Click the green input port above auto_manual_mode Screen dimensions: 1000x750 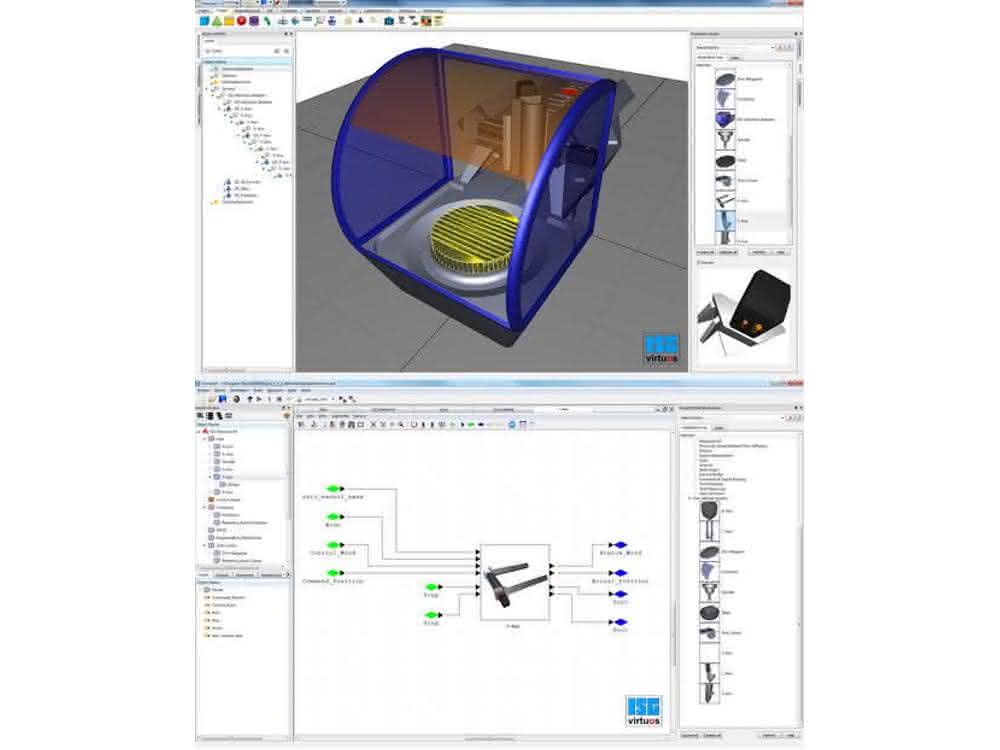point(335,489)
